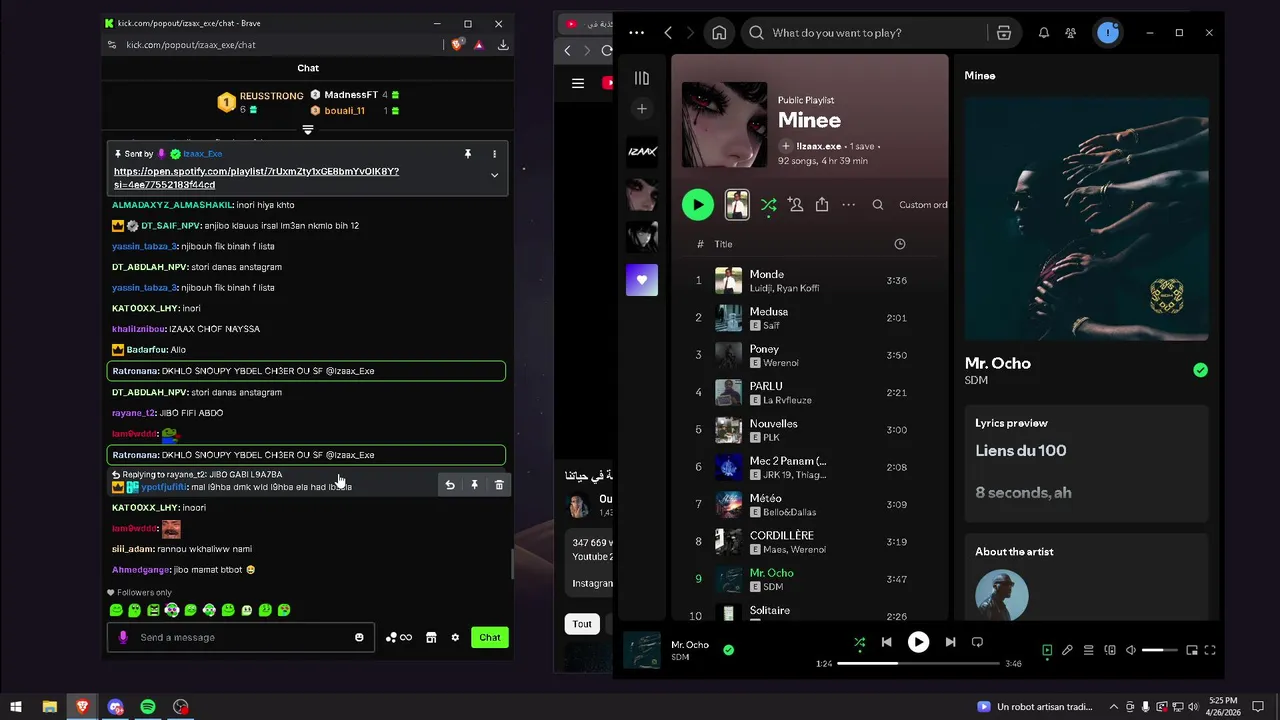Unpin the pinned Kick chat message
1280x720 pixels.
467,154
